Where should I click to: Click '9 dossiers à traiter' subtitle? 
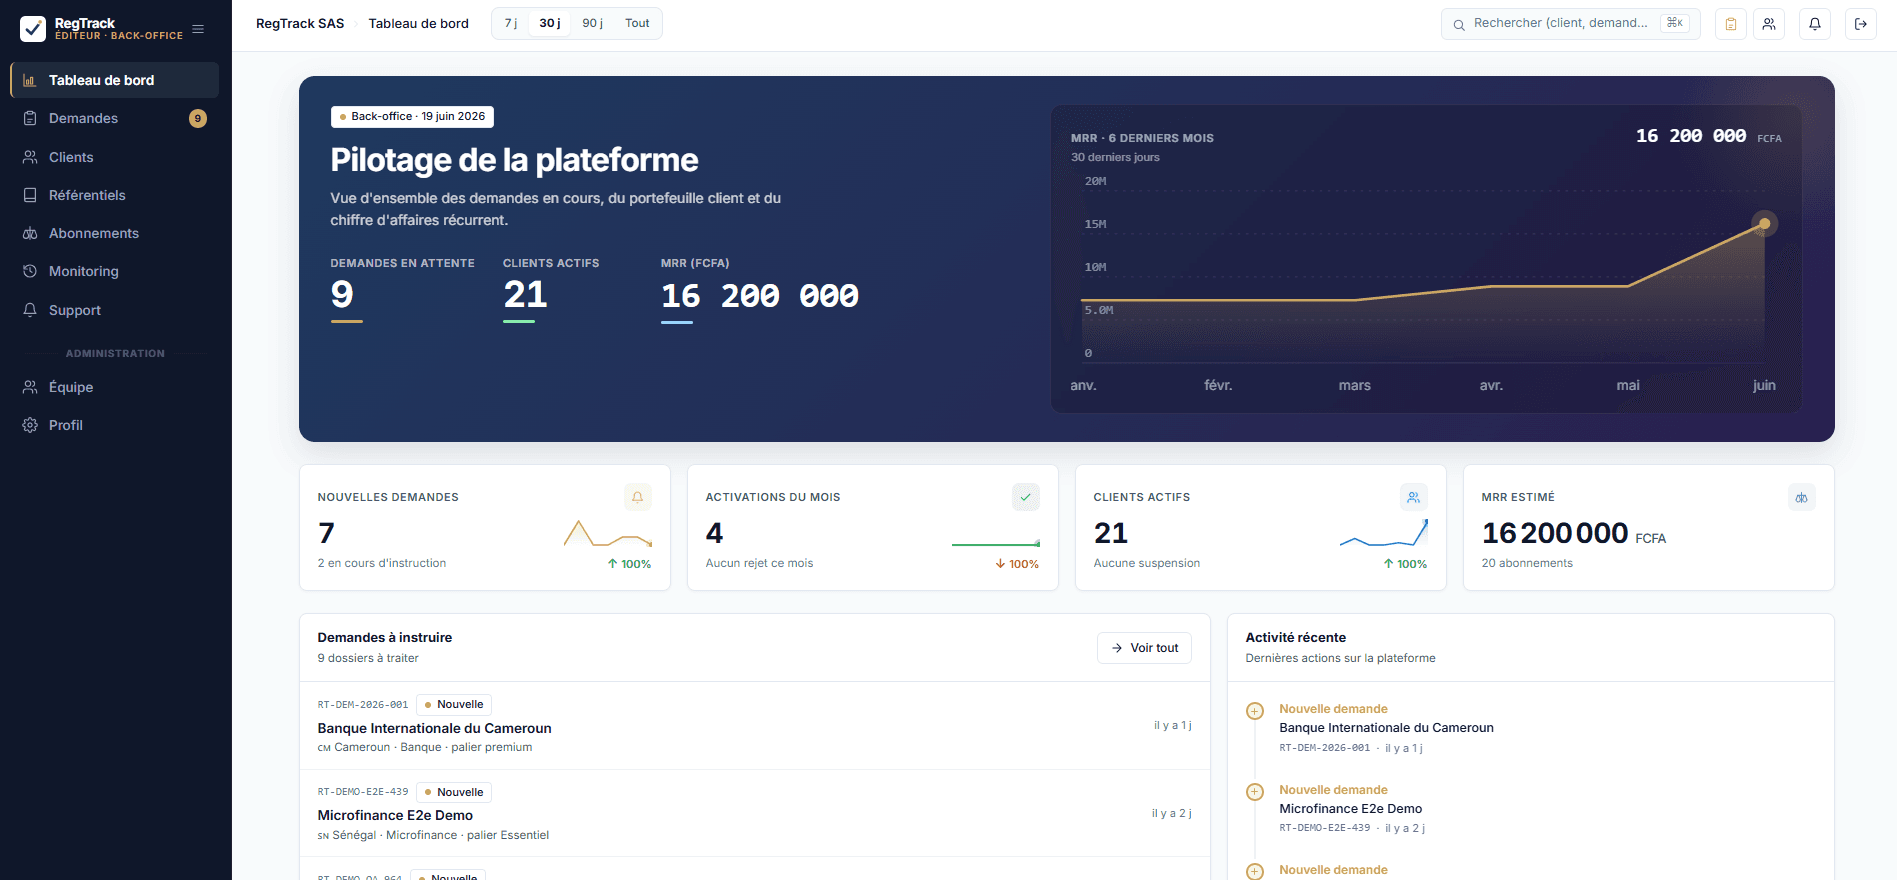(368, 658)
